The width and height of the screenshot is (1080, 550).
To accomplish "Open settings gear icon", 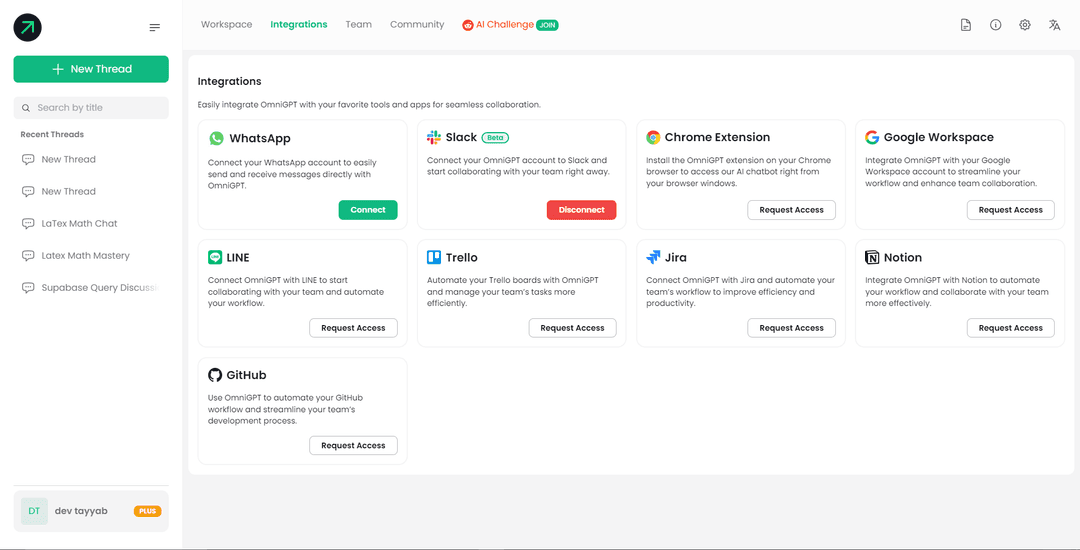I will tap(1025, 25).
